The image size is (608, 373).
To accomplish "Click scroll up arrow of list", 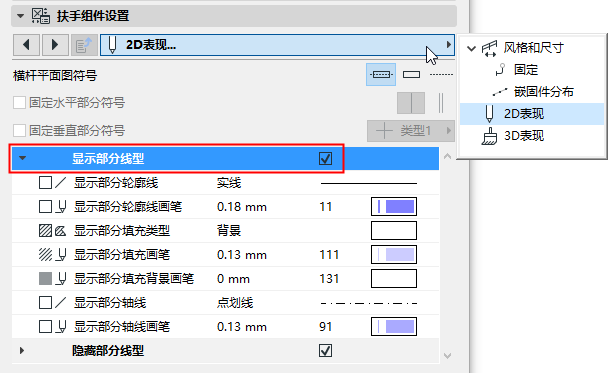I will (447, 156).
